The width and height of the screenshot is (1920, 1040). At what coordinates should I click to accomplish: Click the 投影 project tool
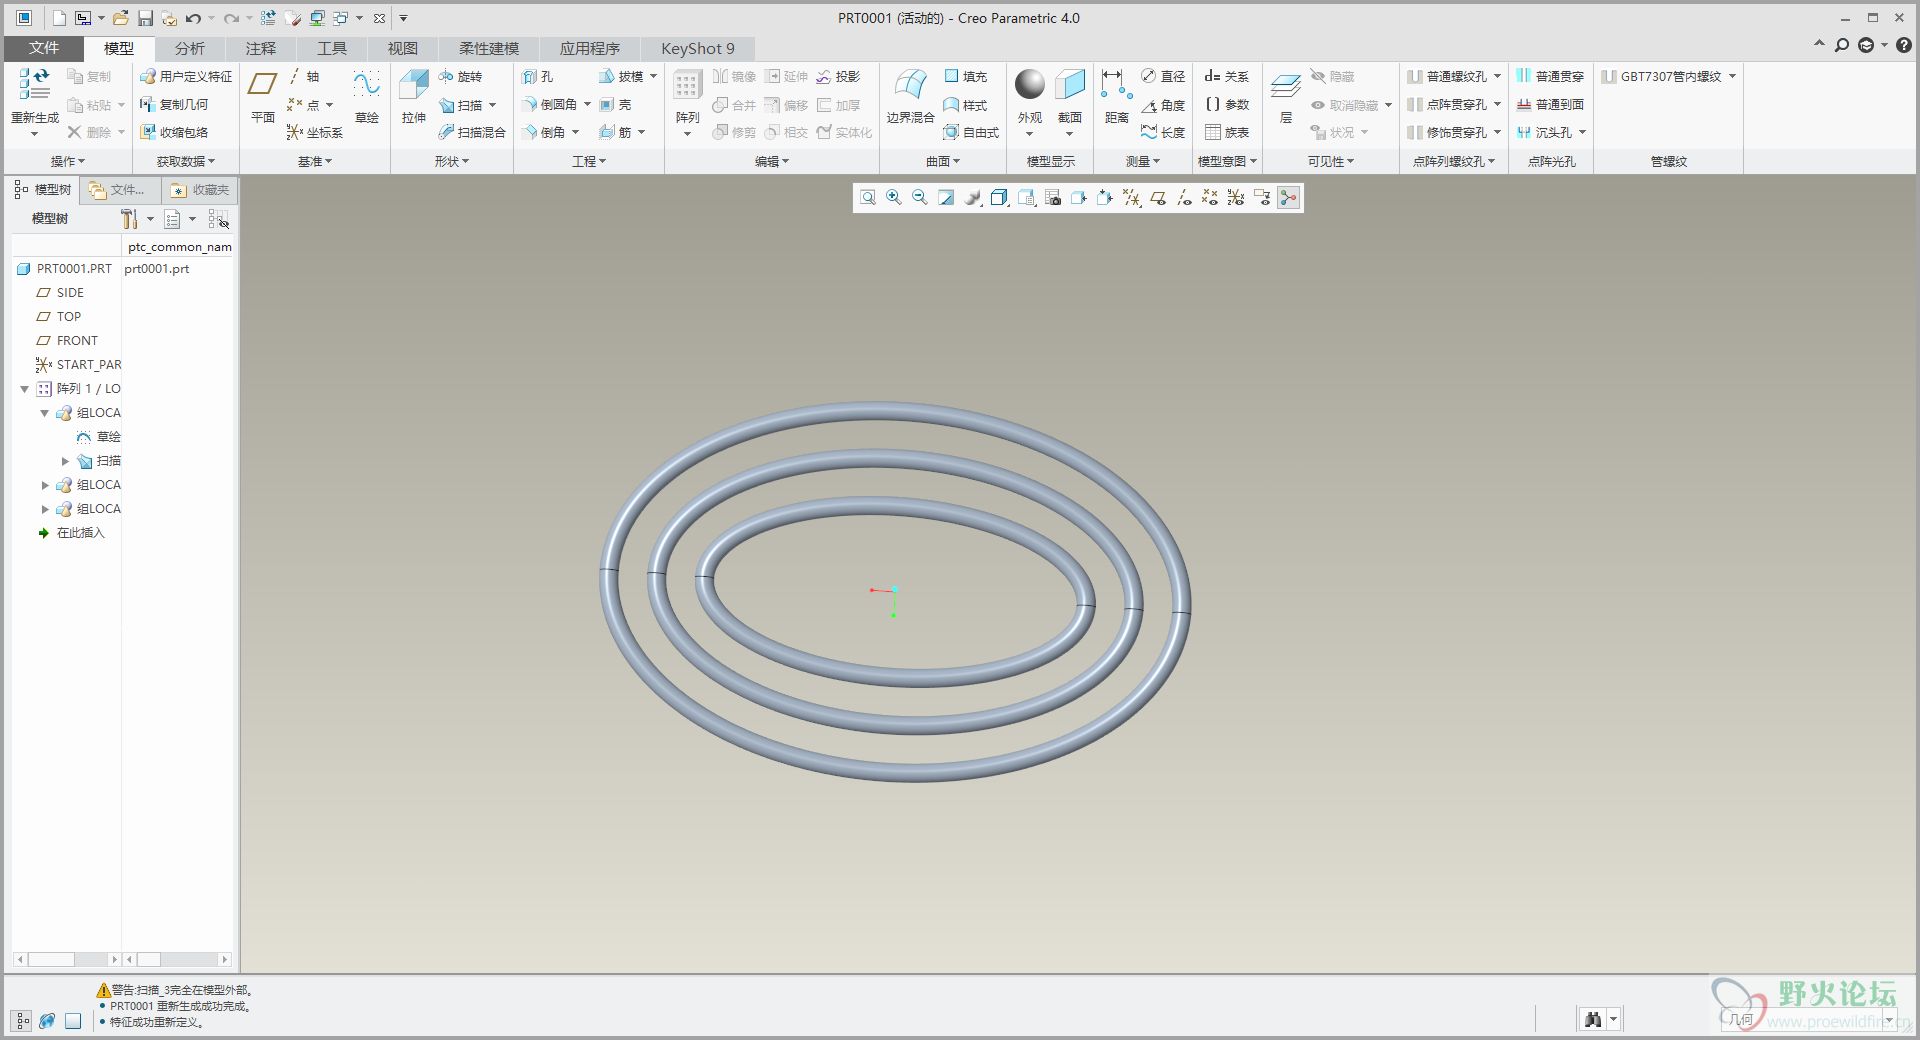[x=838, y=76]
